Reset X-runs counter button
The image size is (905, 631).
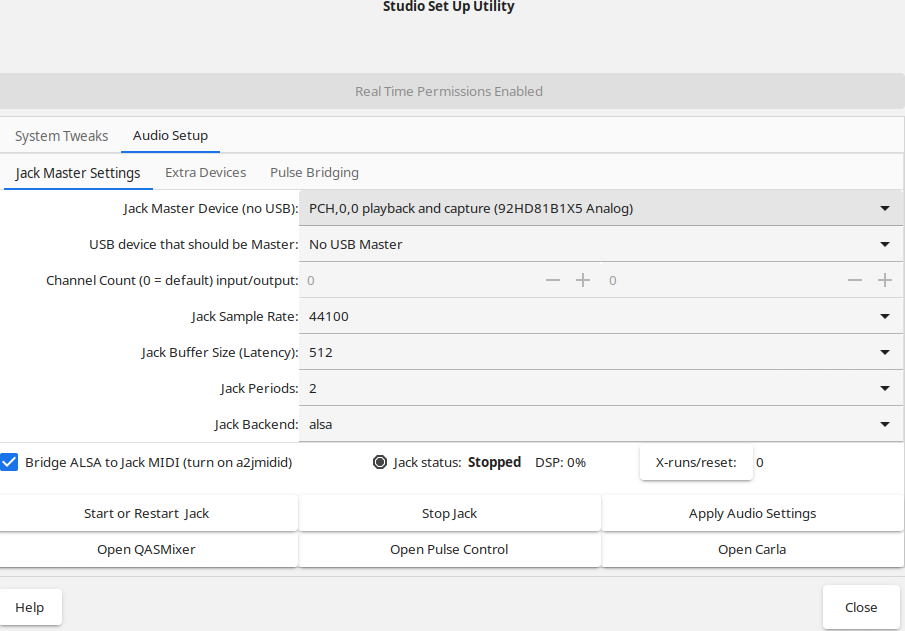(x=696, y=462)
